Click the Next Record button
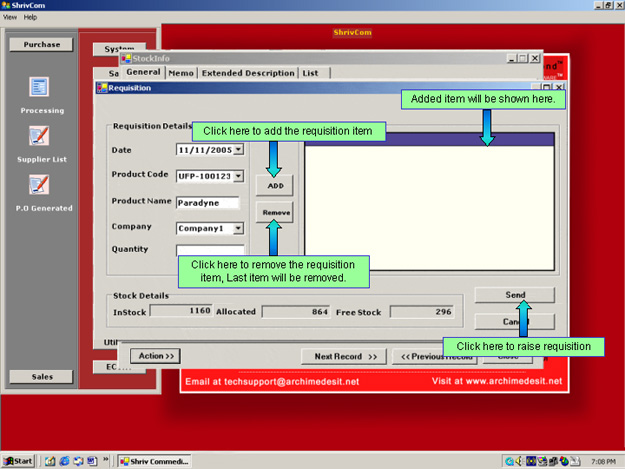 pyautogui.click(x=344, y=356)
